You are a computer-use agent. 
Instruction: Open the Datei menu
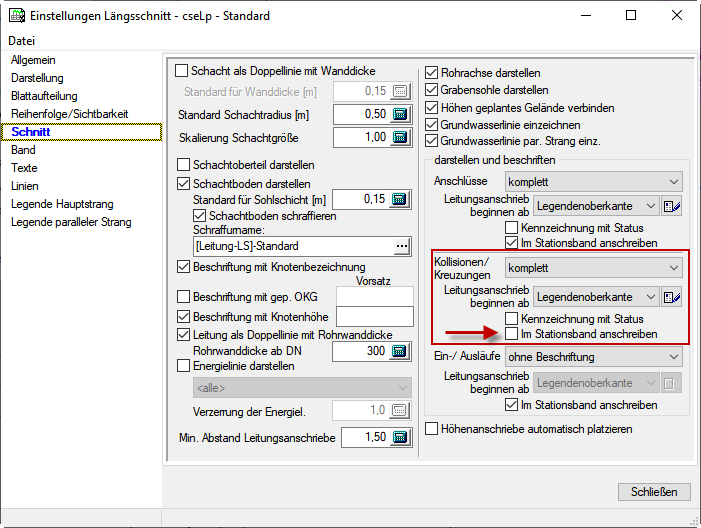(x=22, y=41)
